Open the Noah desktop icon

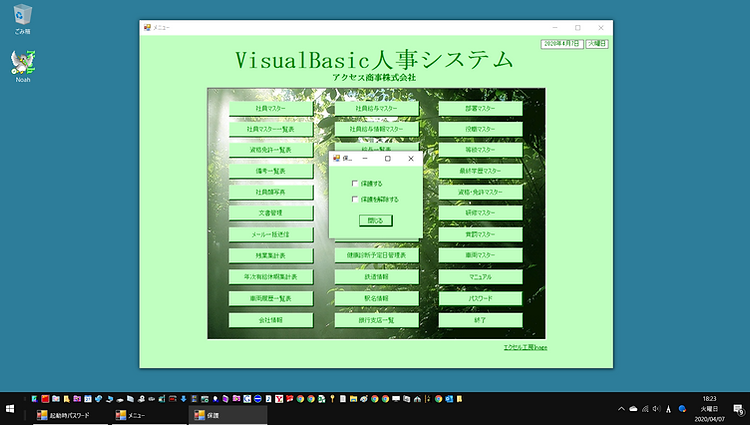(22, 66)
